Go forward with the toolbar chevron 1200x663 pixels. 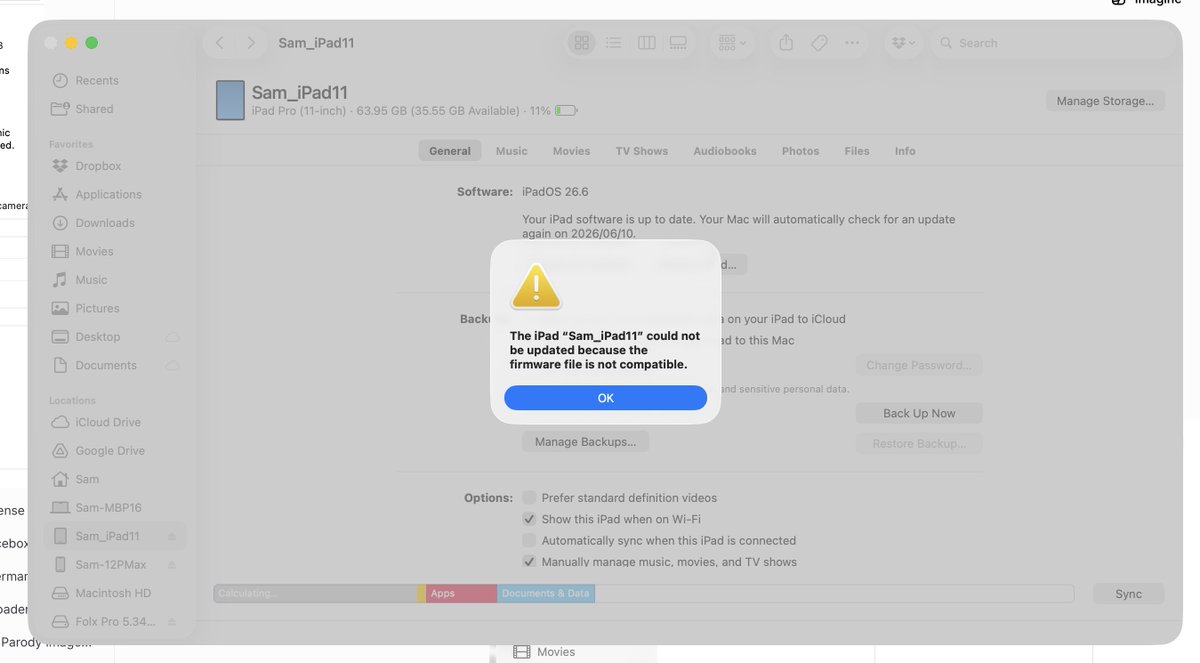(x=251, y=43)
